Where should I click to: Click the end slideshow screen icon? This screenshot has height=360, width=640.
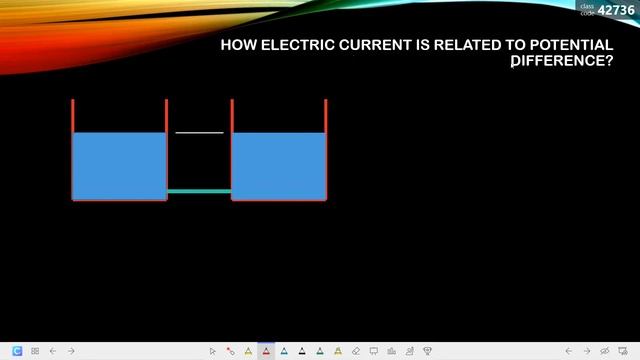point(622,351)
